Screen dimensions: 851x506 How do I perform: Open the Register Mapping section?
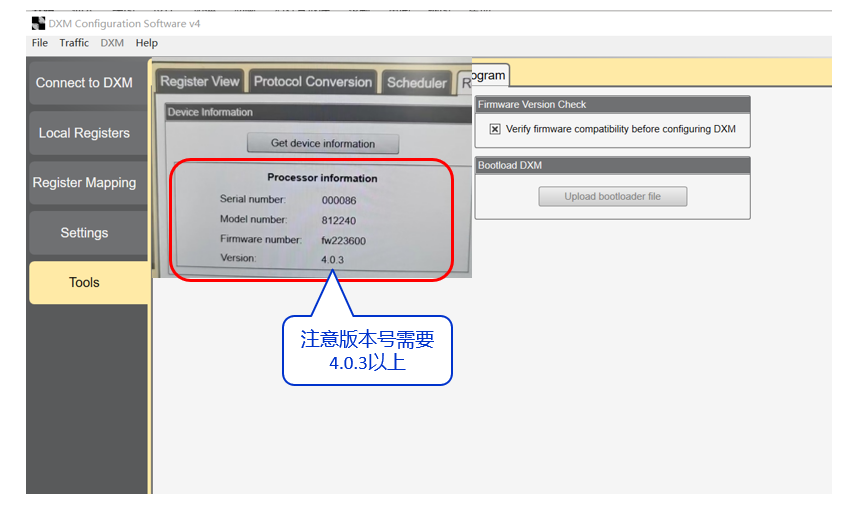coord(84,183)
